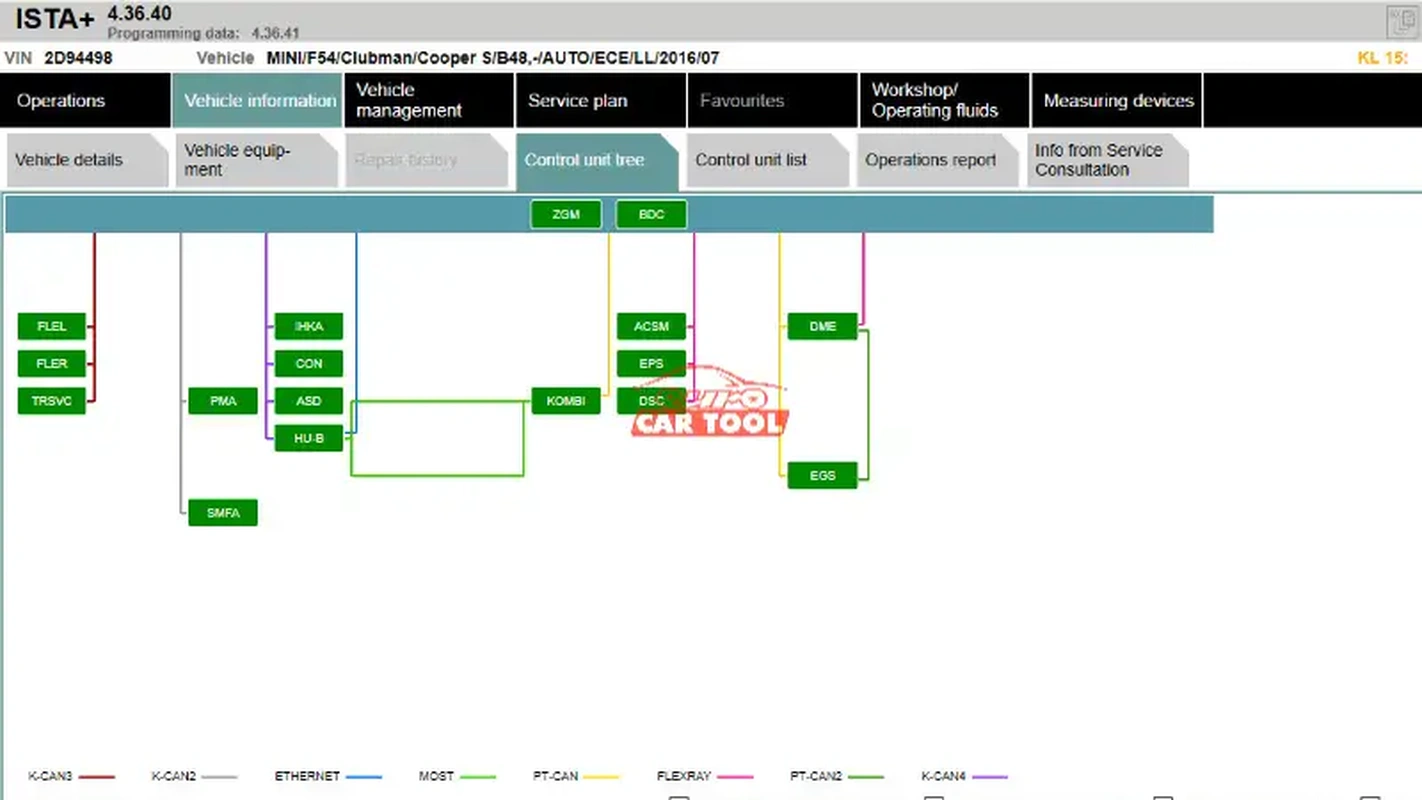Image resolution: width=1422 pixels, height=800 pixels.
Task: Click the K-CAN4 legend label
Action: pos(943,776)
